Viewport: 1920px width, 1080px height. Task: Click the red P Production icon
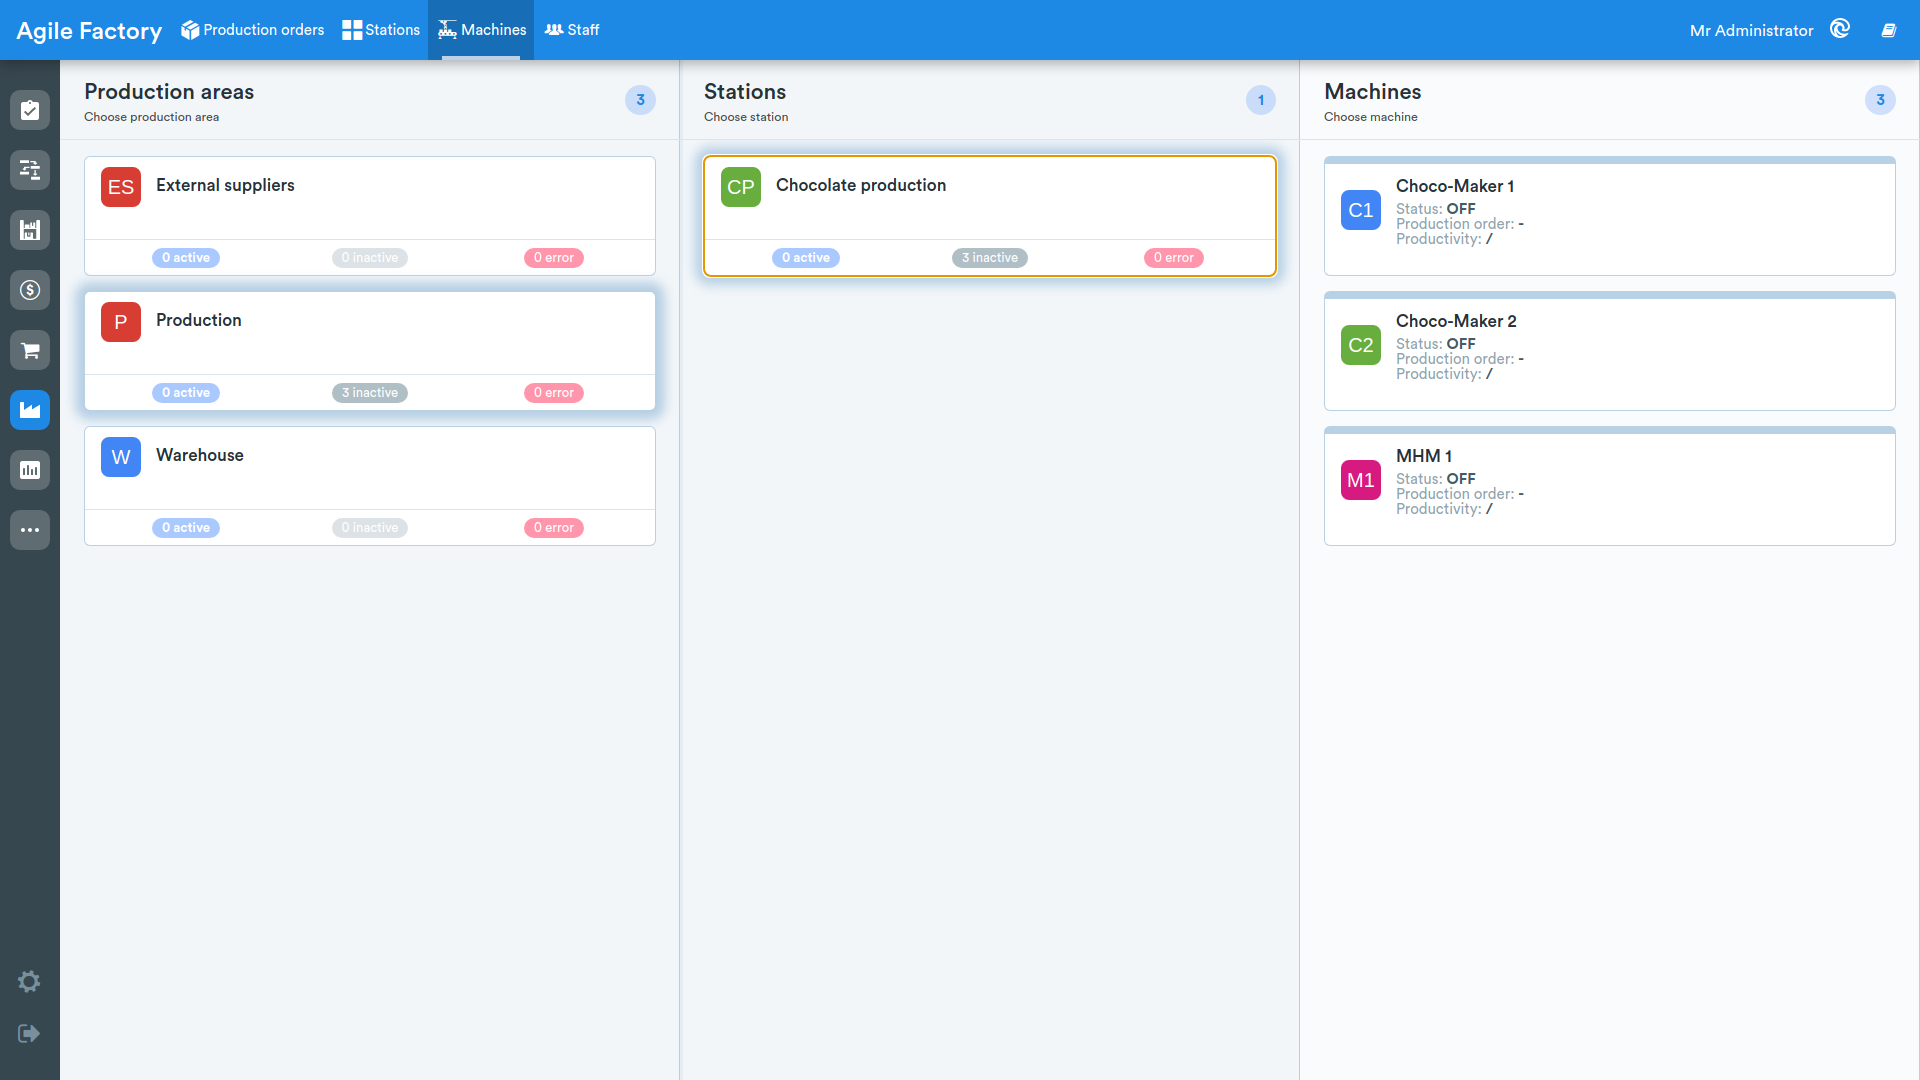pos(121,322)
